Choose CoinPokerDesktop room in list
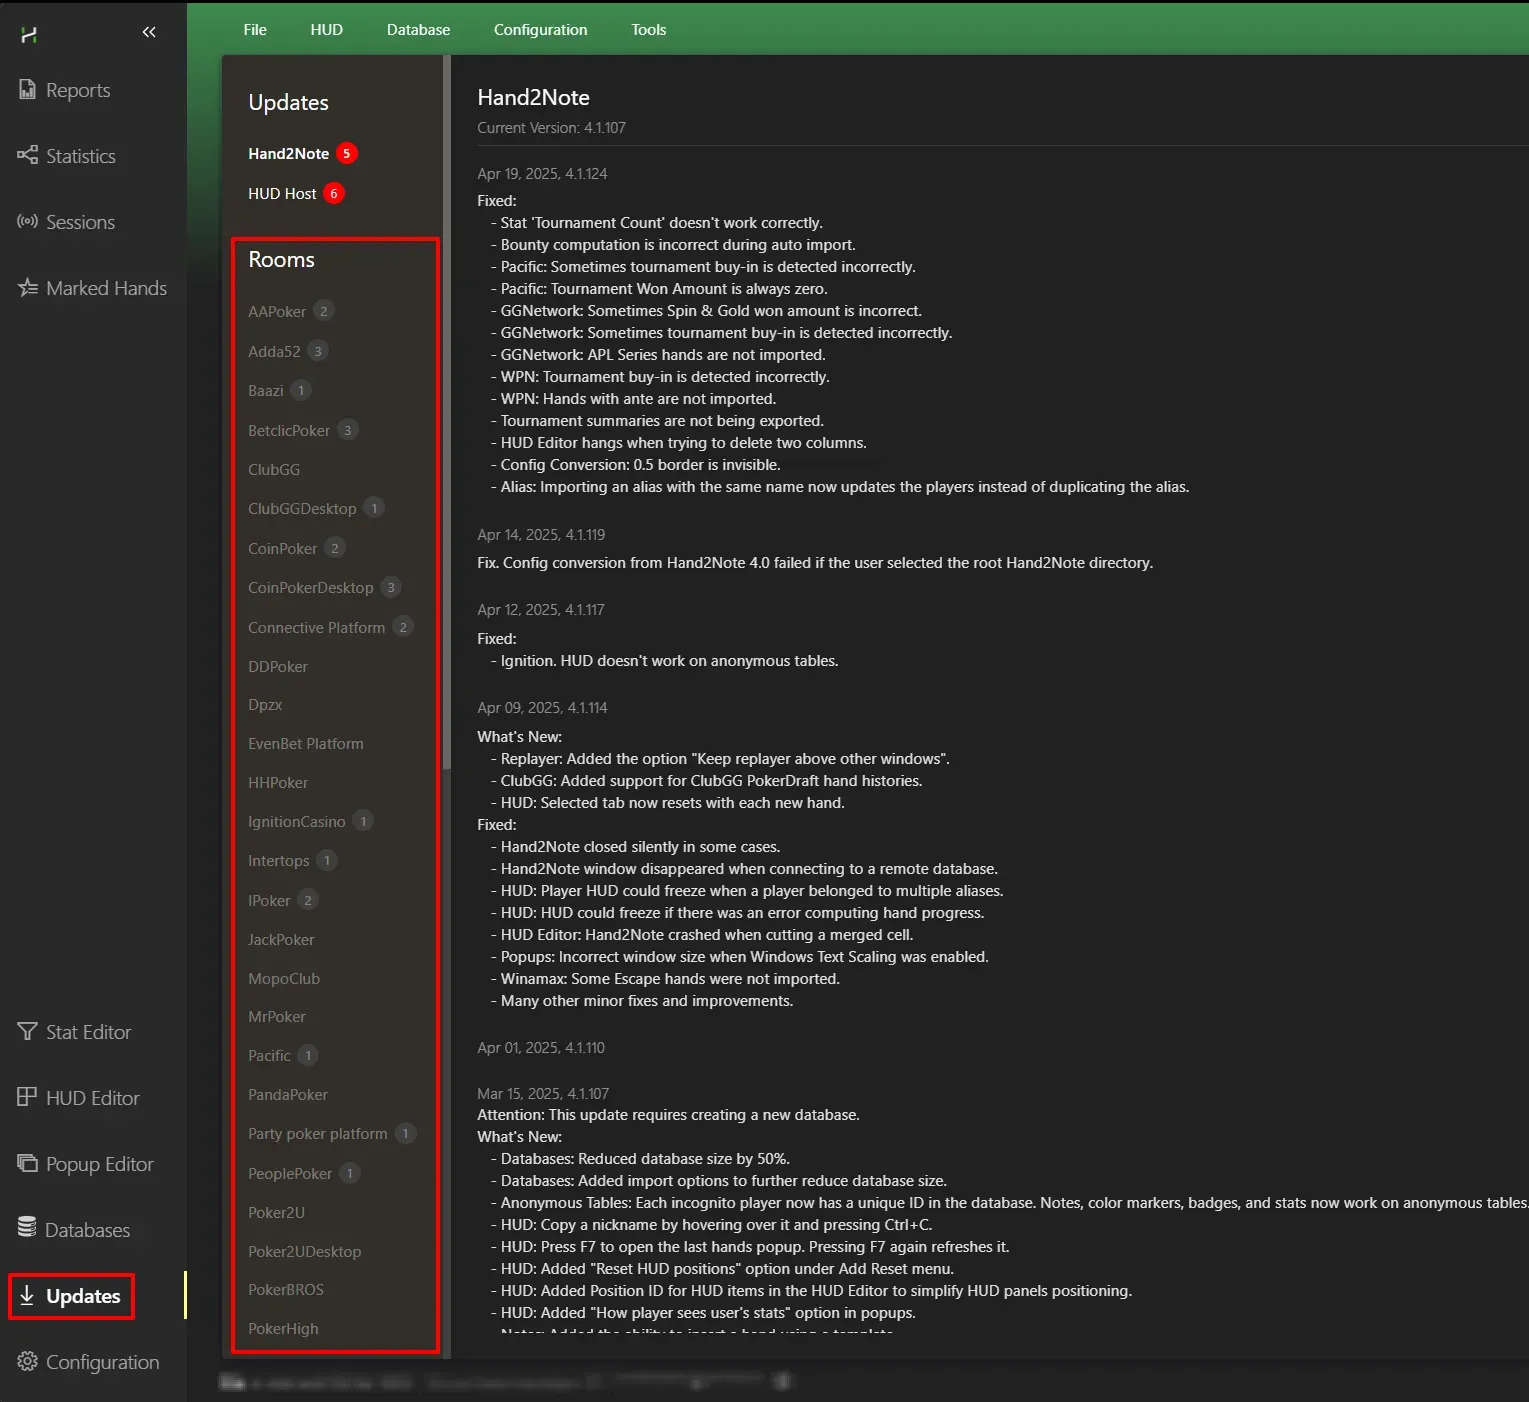The image size is (1529, 1402). click(310, 588)
